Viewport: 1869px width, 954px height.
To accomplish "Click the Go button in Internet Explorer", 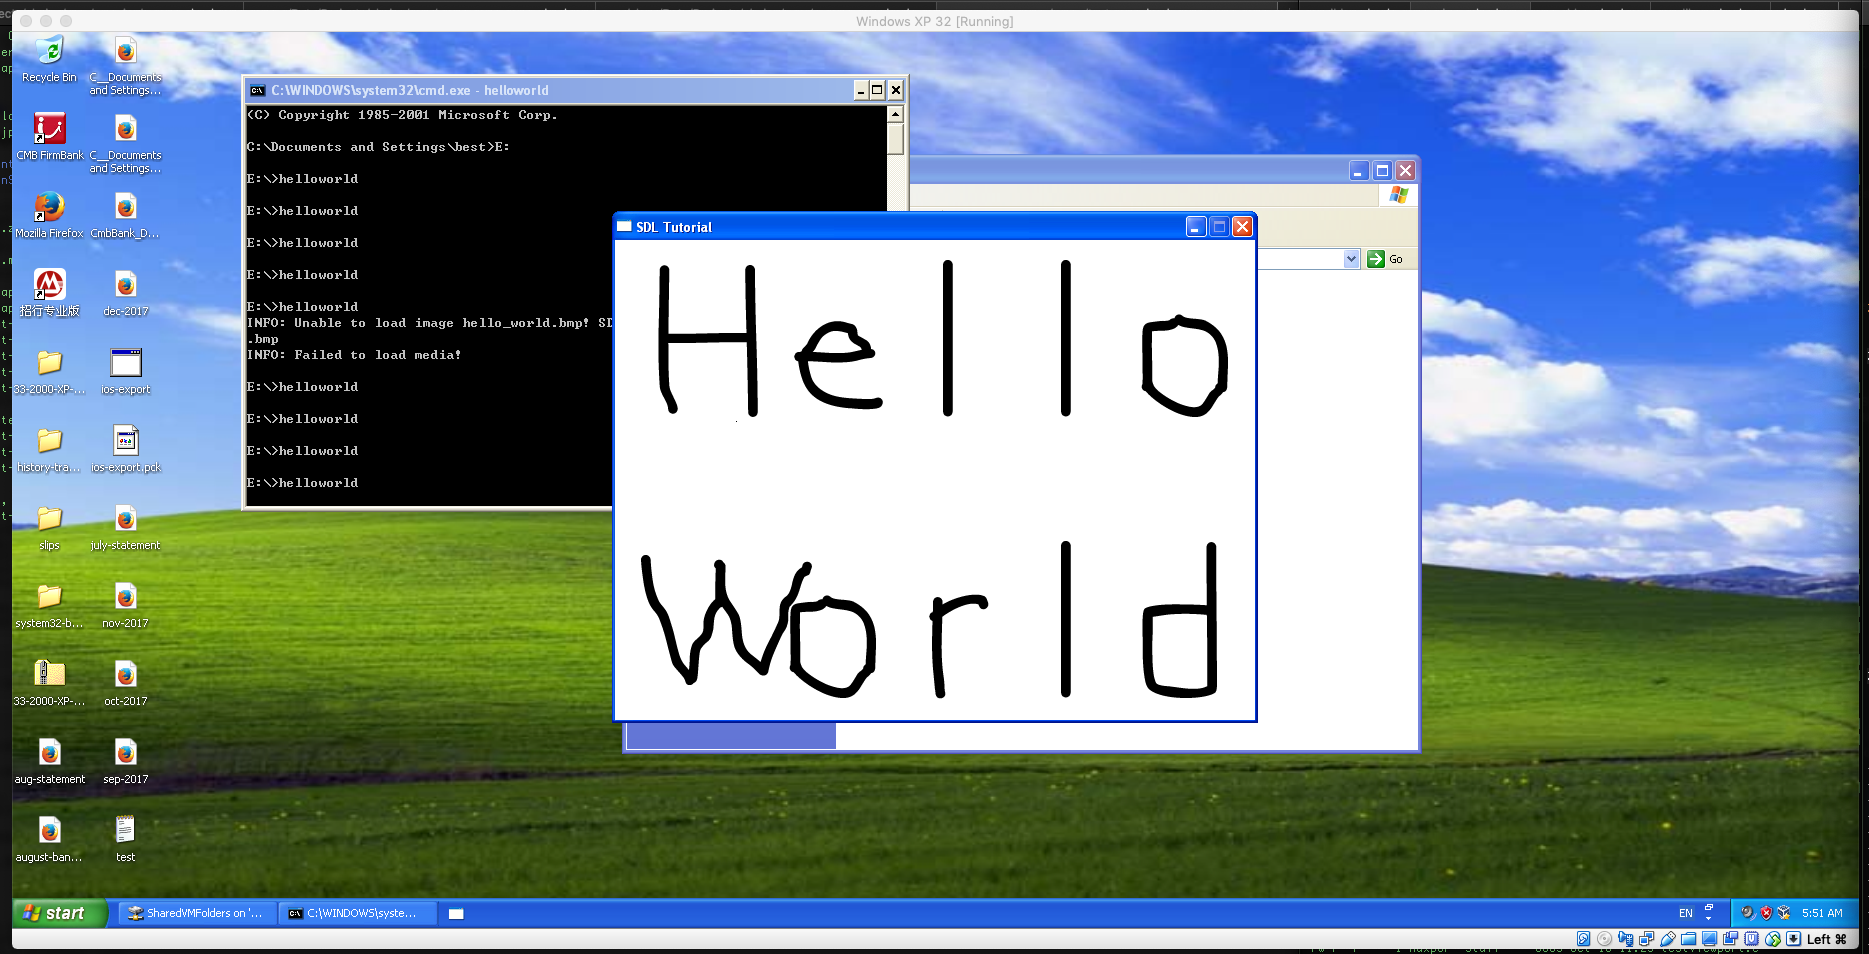I will coord(1379,258).
